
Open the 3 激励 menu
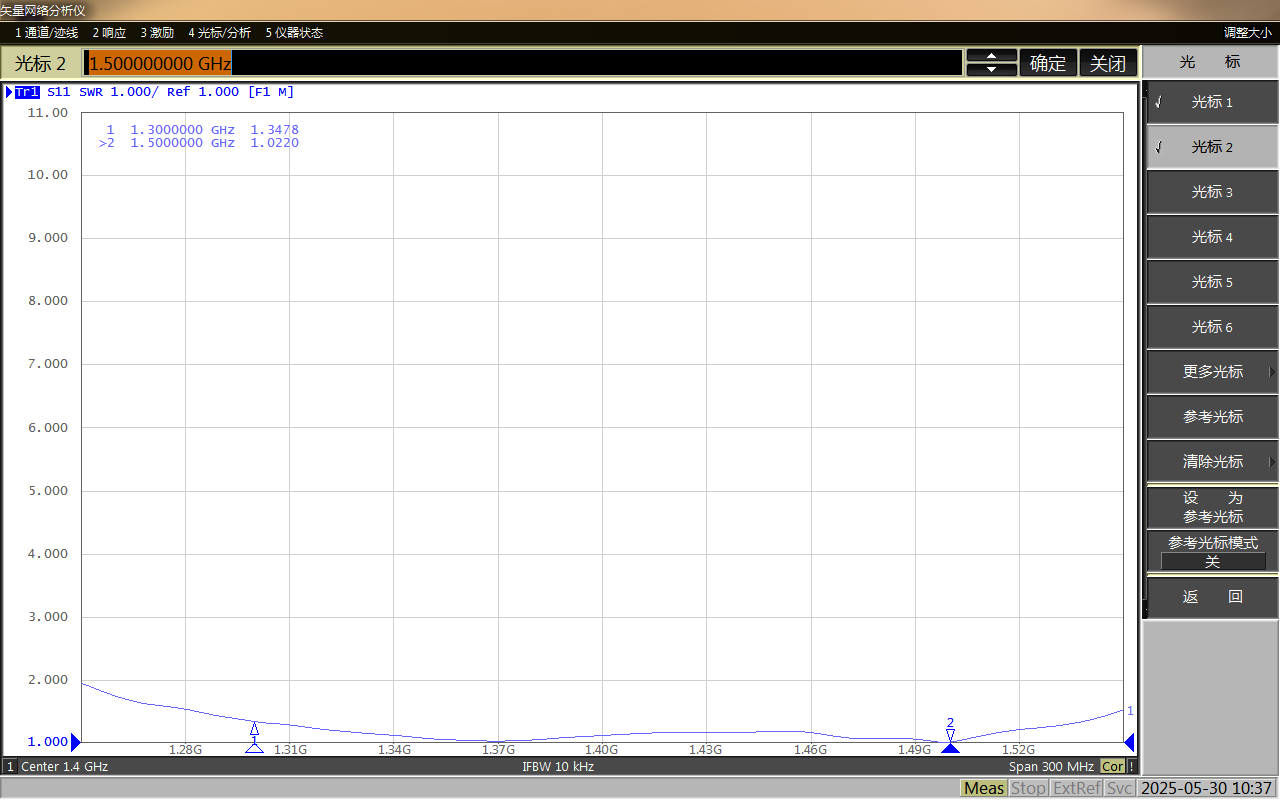click(x=157, y=33)
